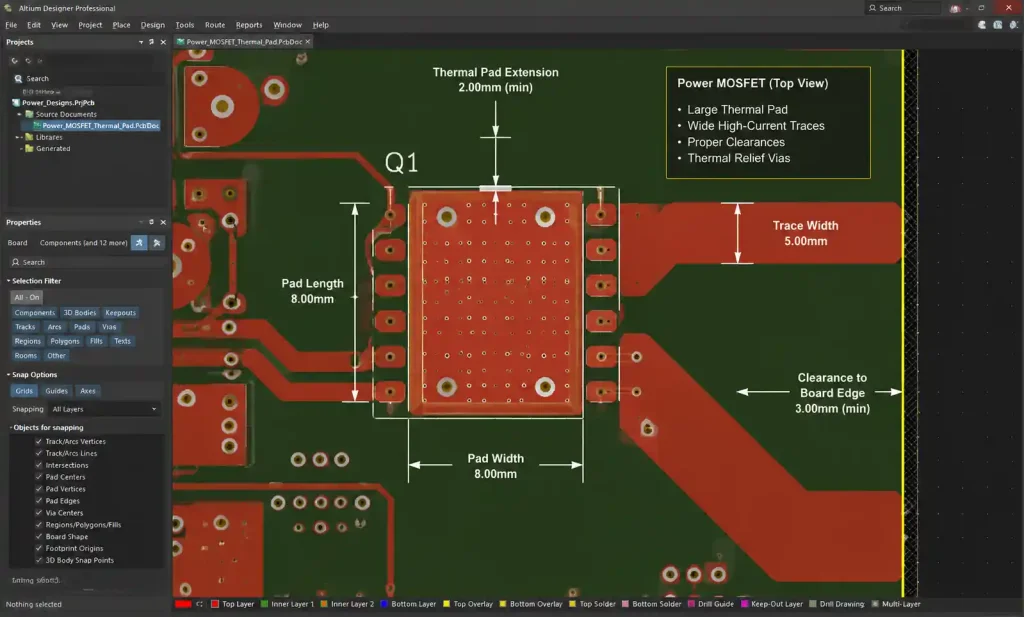Click the Keep-Out Layer magenta swatch
1024x617 pixels.
click(x=744, y=605)
